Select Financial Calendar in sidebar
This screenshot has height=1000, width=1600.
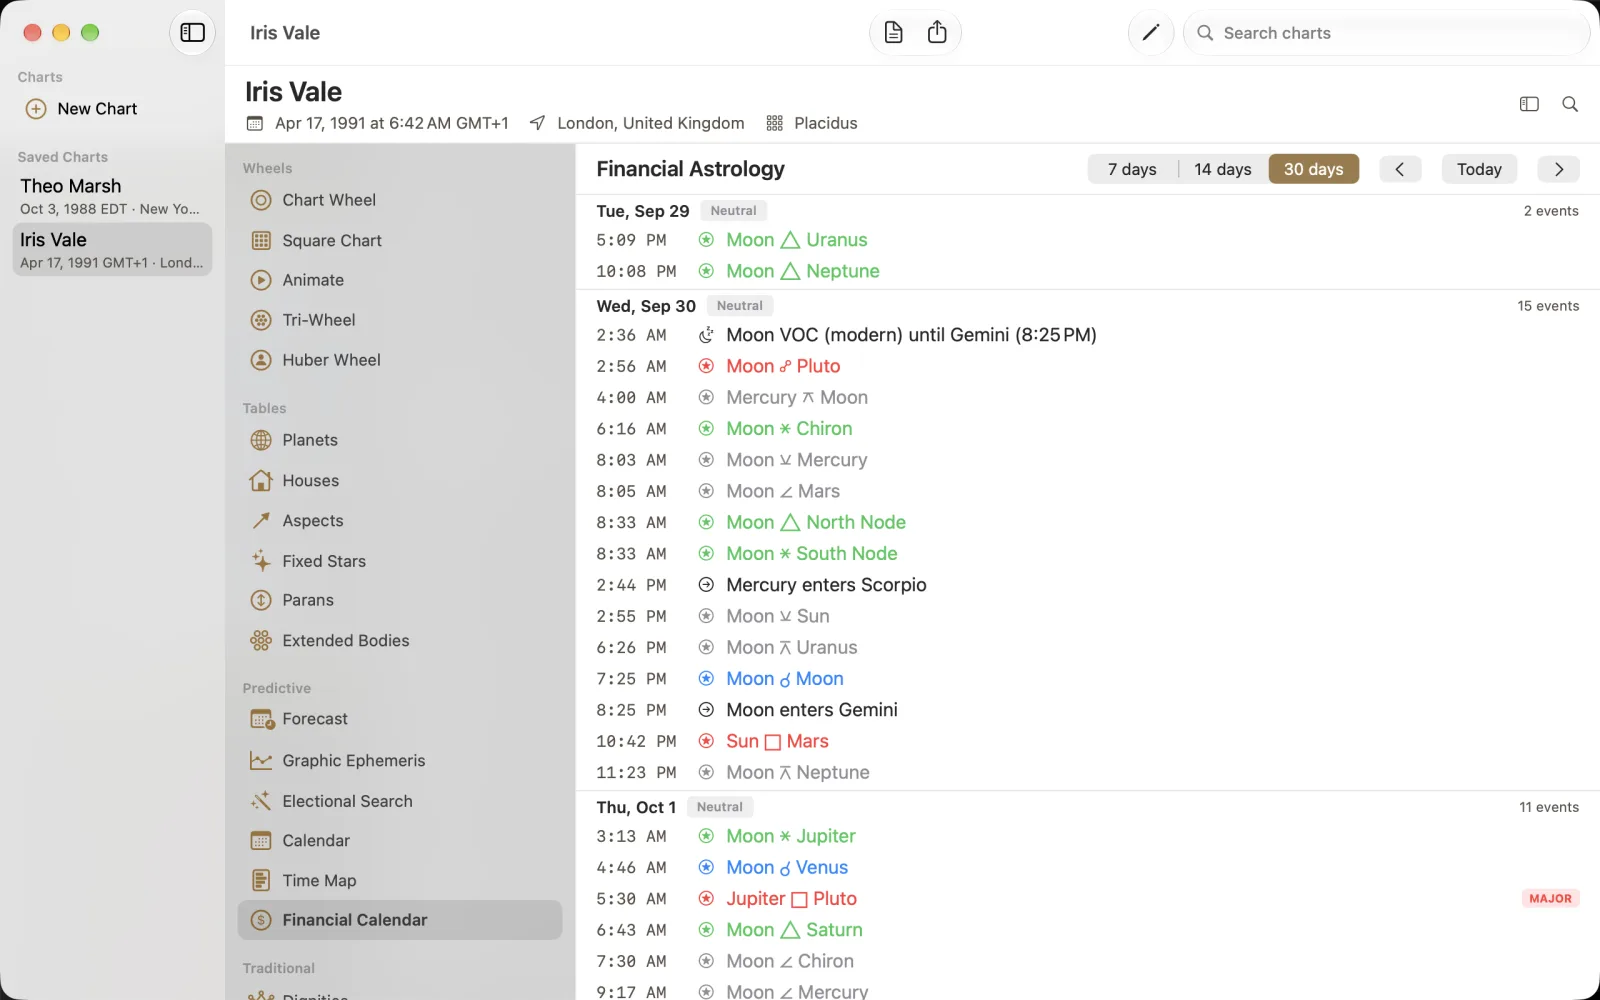click(x=400, y=920)
